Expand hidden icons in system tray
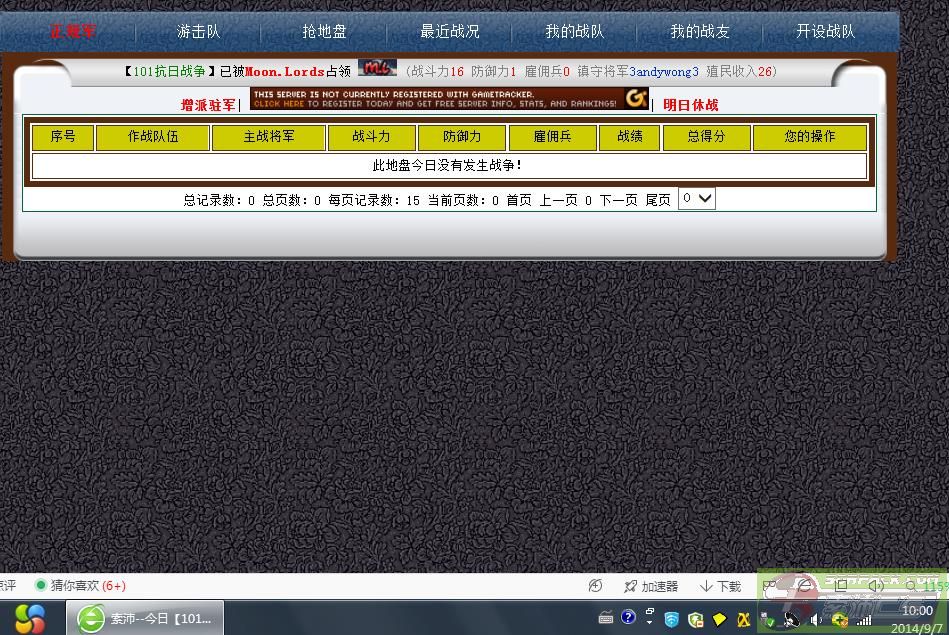Viewport: 949px width, 635px height. click(x=649, y=622)
